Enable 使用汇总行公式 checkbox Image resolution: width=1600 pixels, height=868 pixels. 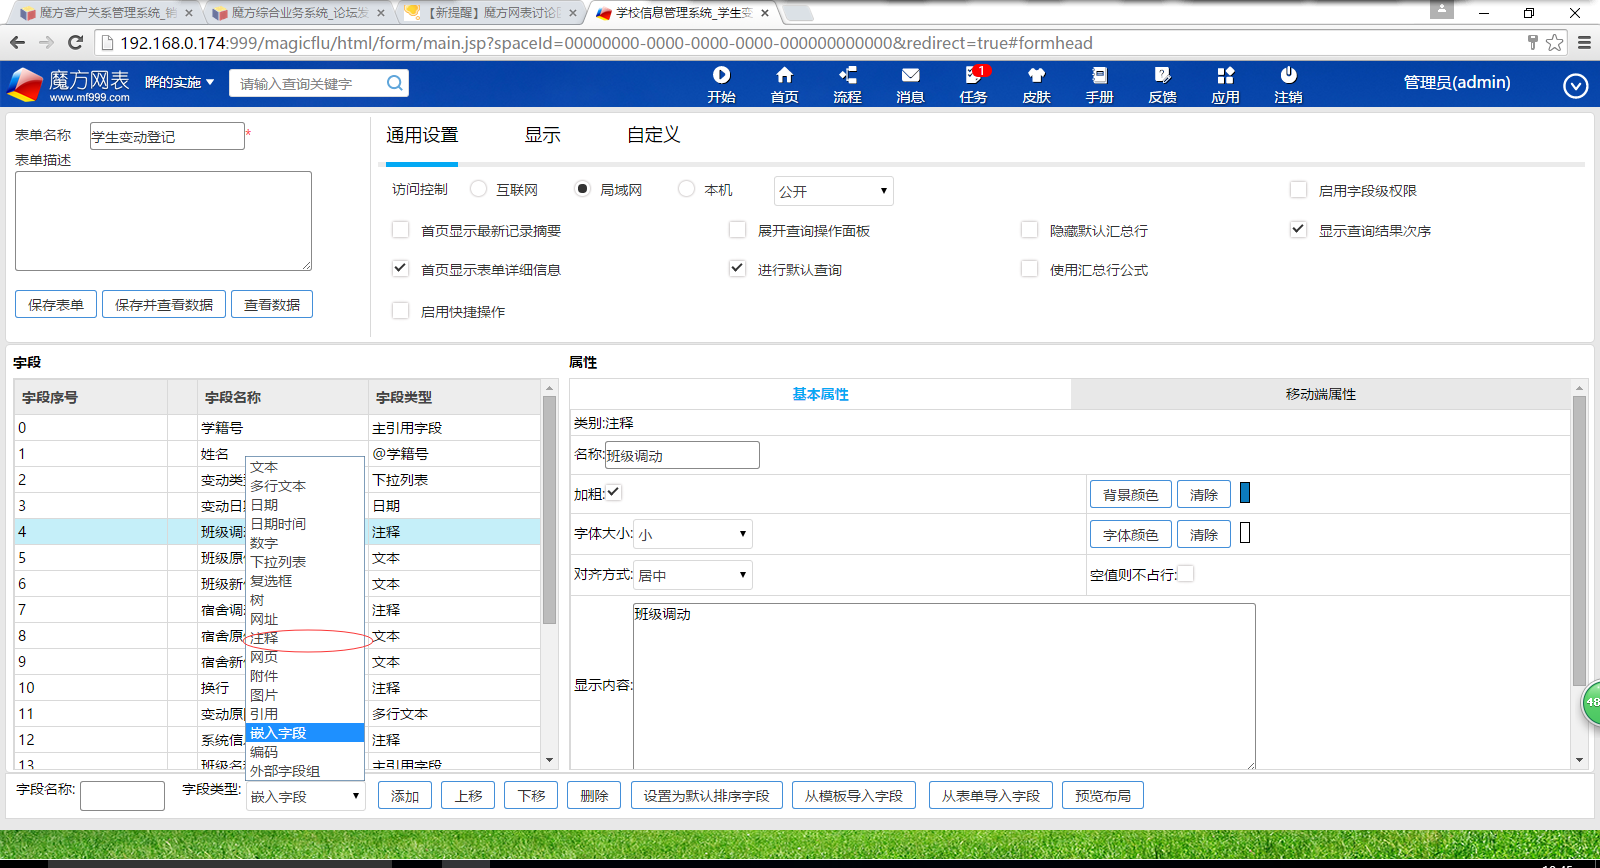pyautogui.click(x=1029, y=268)
